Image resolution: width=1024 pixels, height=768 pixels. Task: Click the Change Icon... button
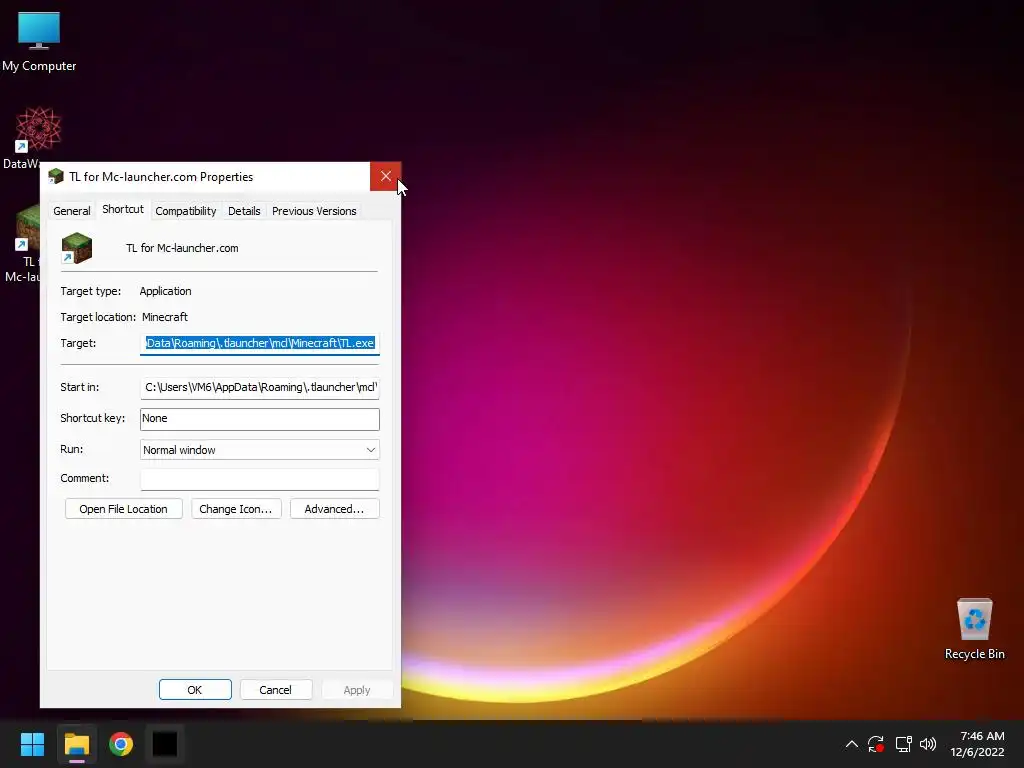coord(236,509)
